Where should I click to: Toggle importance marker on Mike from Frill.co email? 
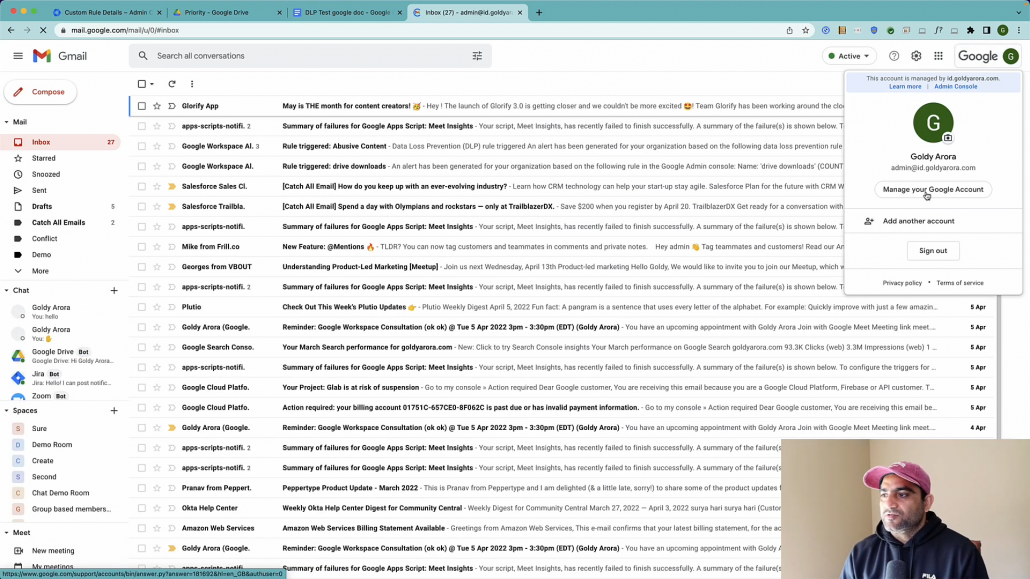(171, 247)
